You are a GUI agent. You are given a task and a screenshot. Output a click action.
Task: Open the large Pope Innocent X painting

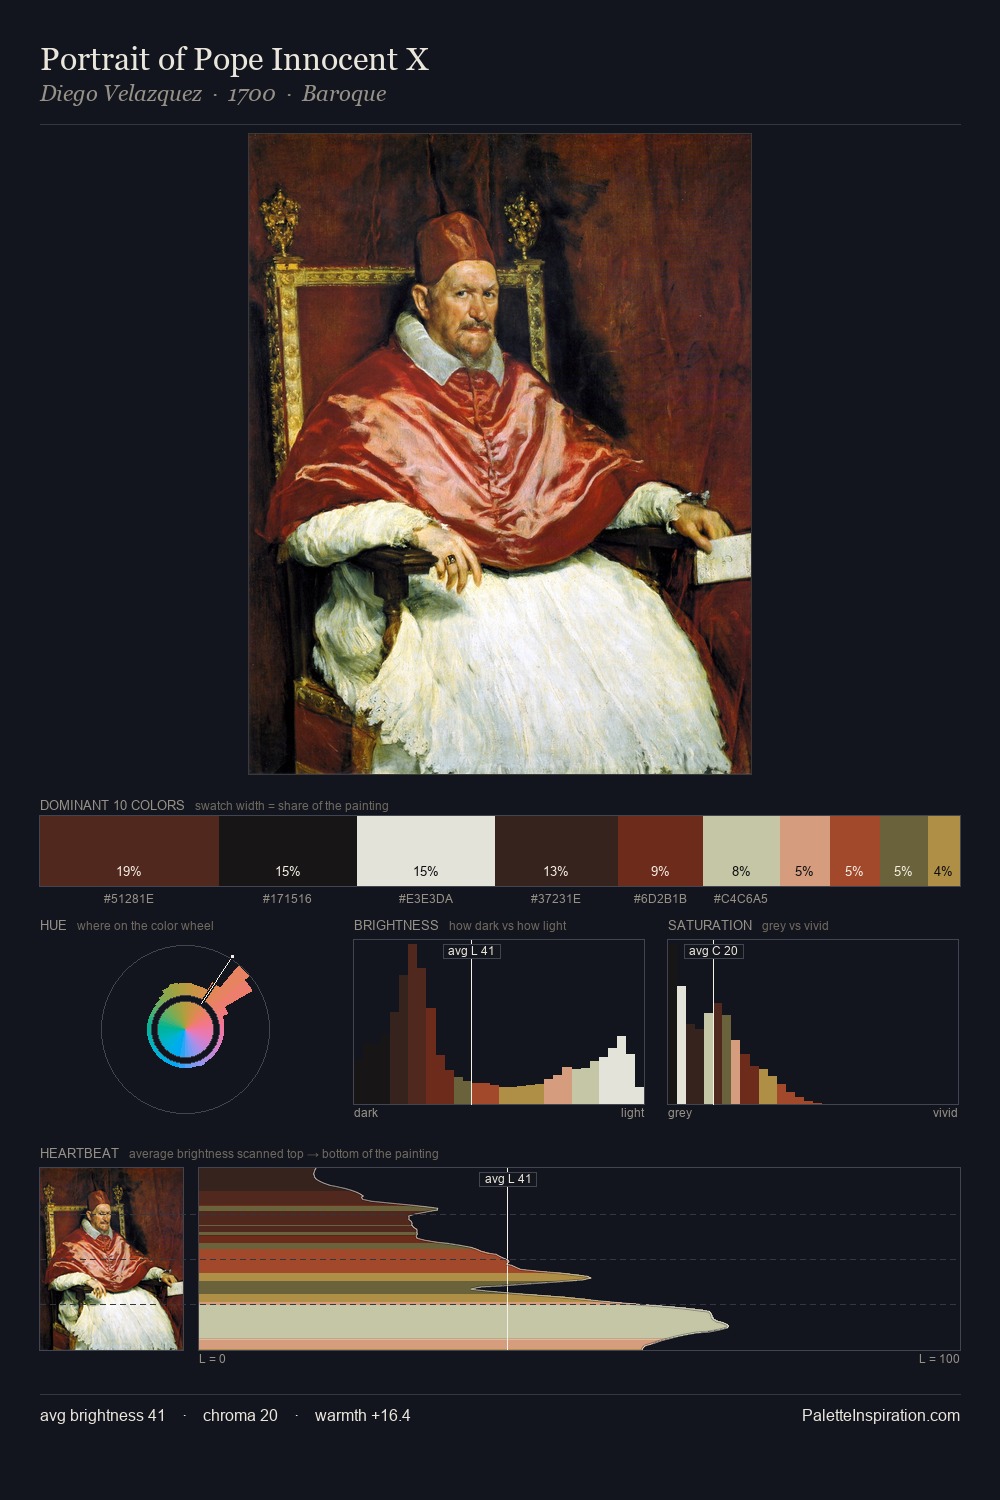point(500,454)
